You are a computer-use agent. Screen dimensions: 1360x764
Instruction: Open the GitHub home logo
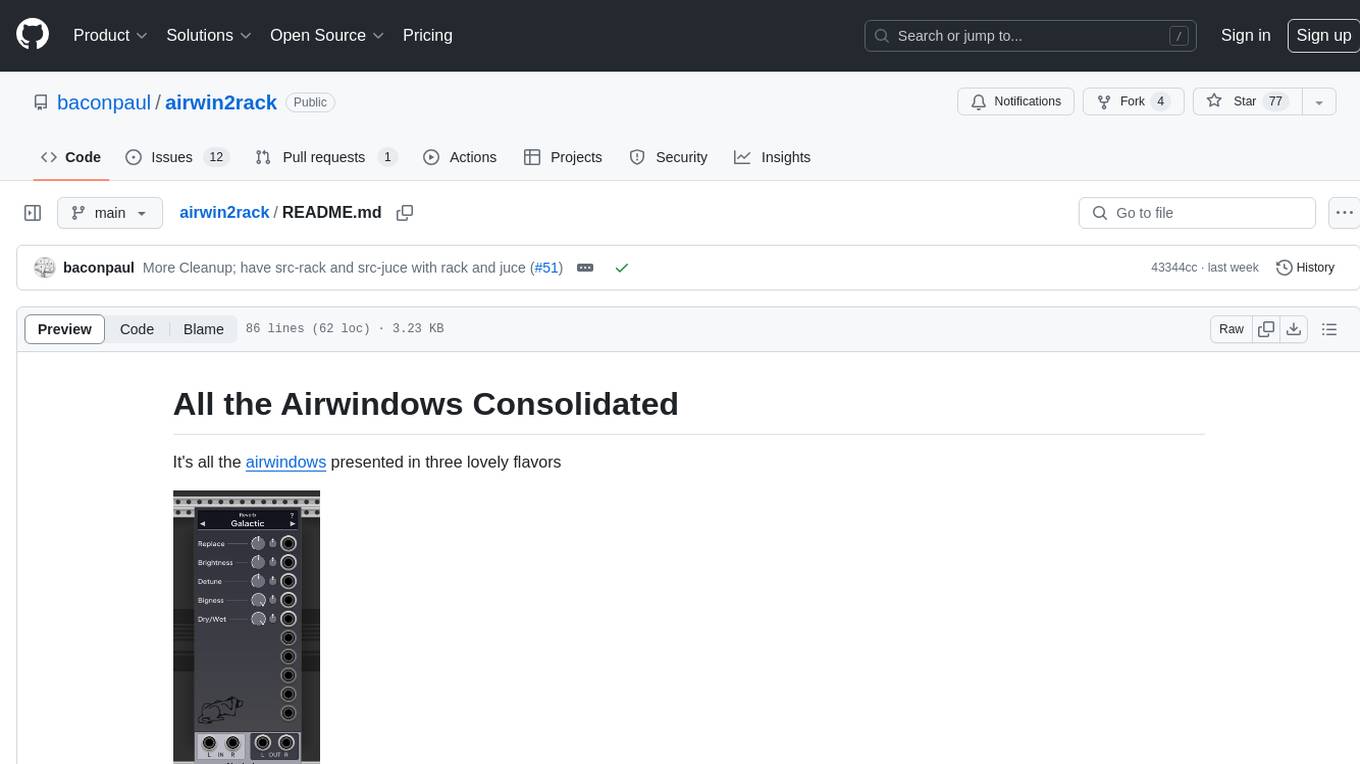[x=32, y=35]
